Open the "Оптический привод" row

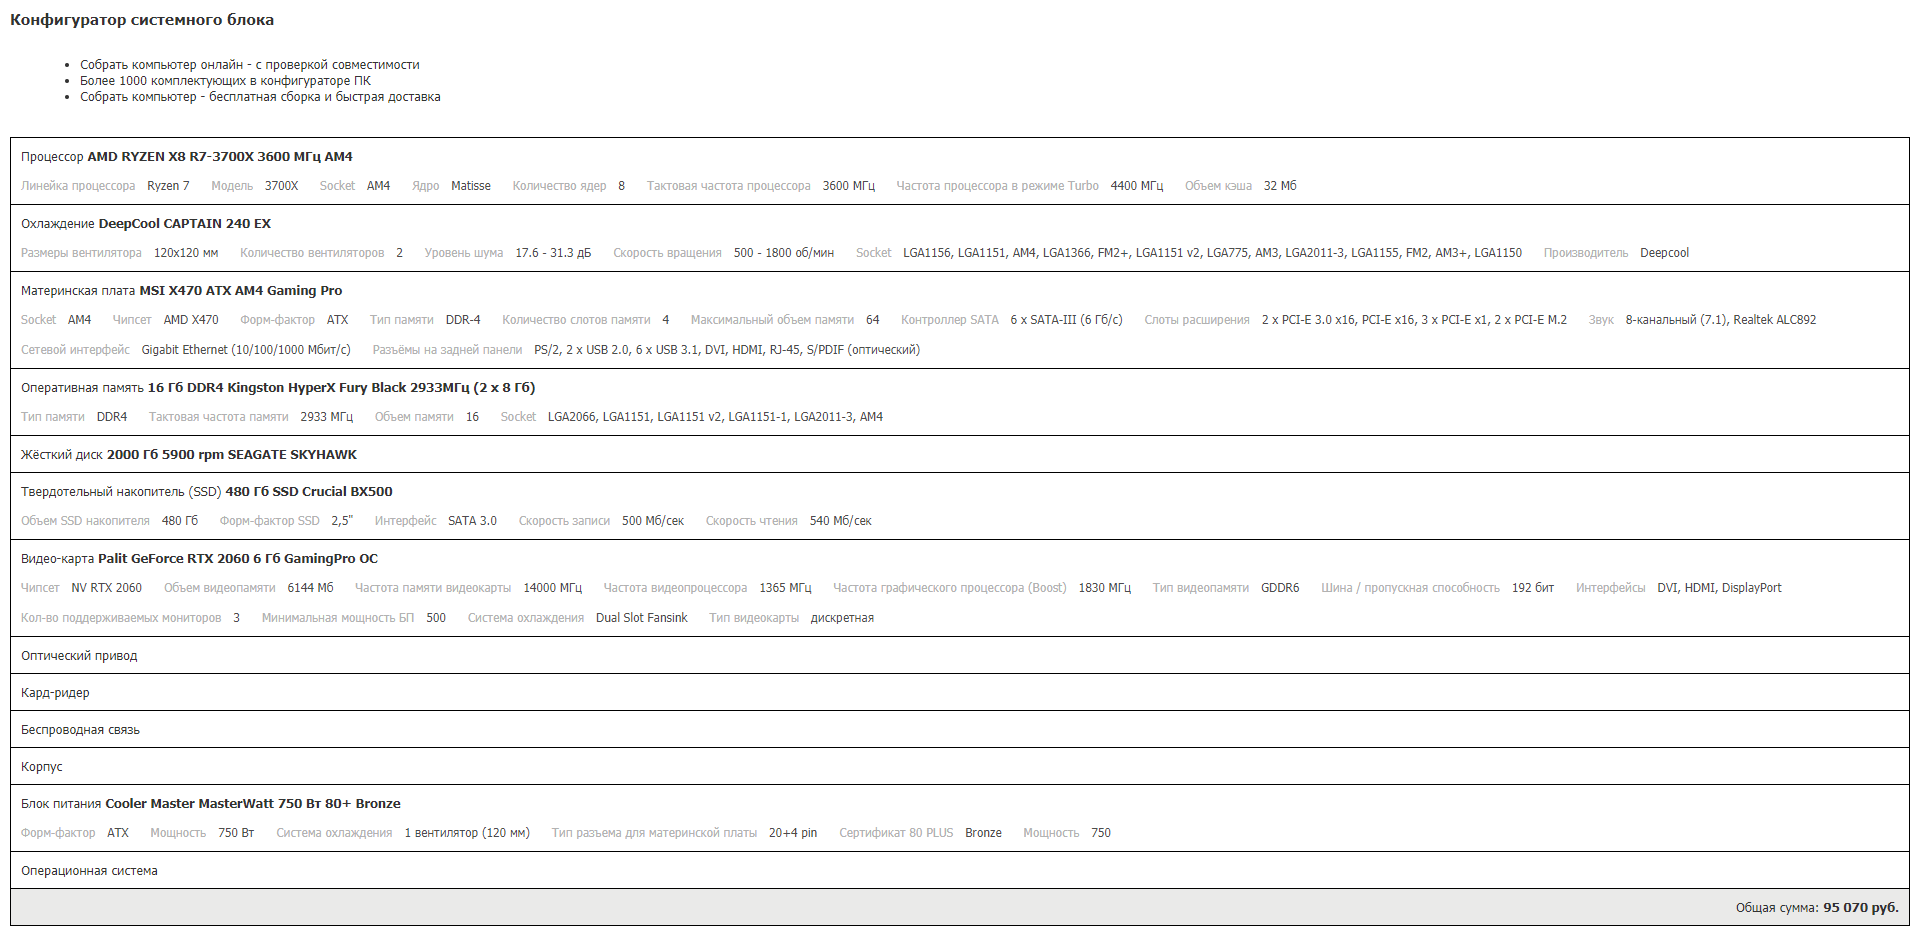[959, 655]
